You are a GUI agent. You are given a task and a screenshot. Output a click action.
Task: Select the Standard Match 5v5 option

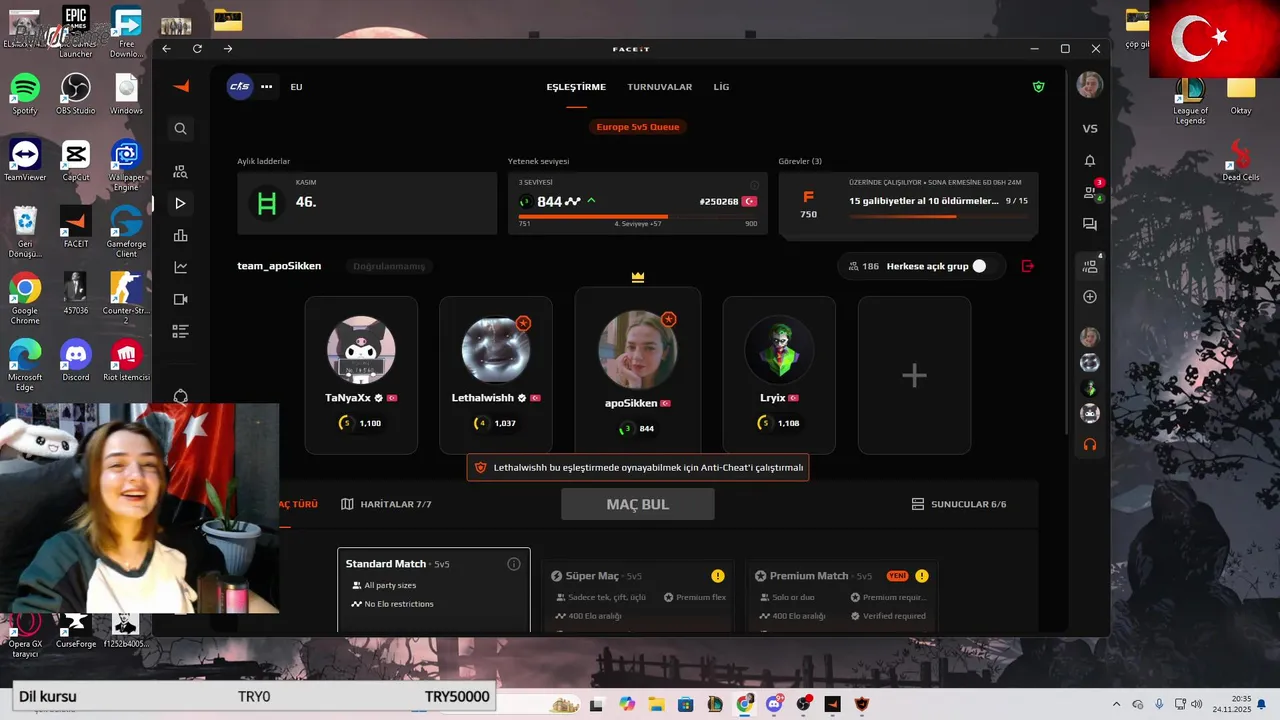click(x=434, y=590)
